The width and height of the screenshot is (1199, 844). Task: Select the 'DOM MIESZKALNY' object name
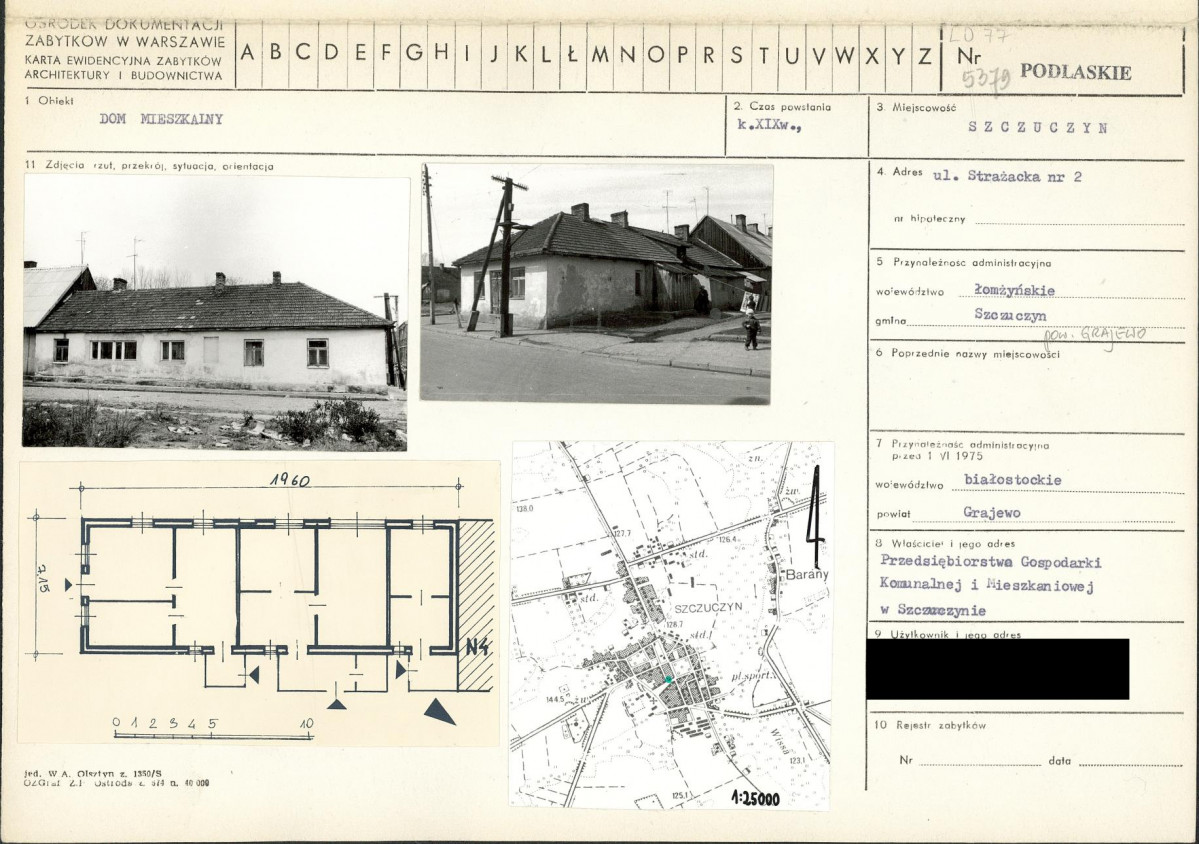point(161,119)
